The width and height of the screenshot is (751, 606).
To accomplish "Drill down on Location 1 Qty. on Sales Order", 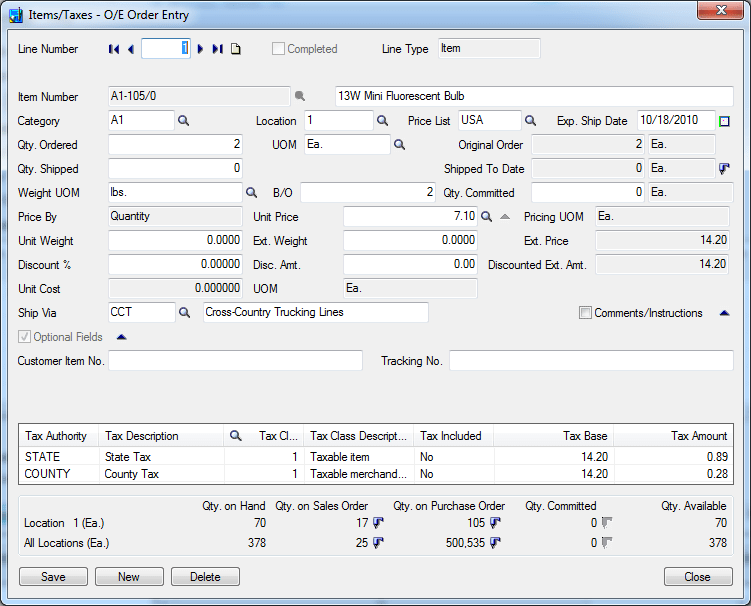I will click(378, 523).
